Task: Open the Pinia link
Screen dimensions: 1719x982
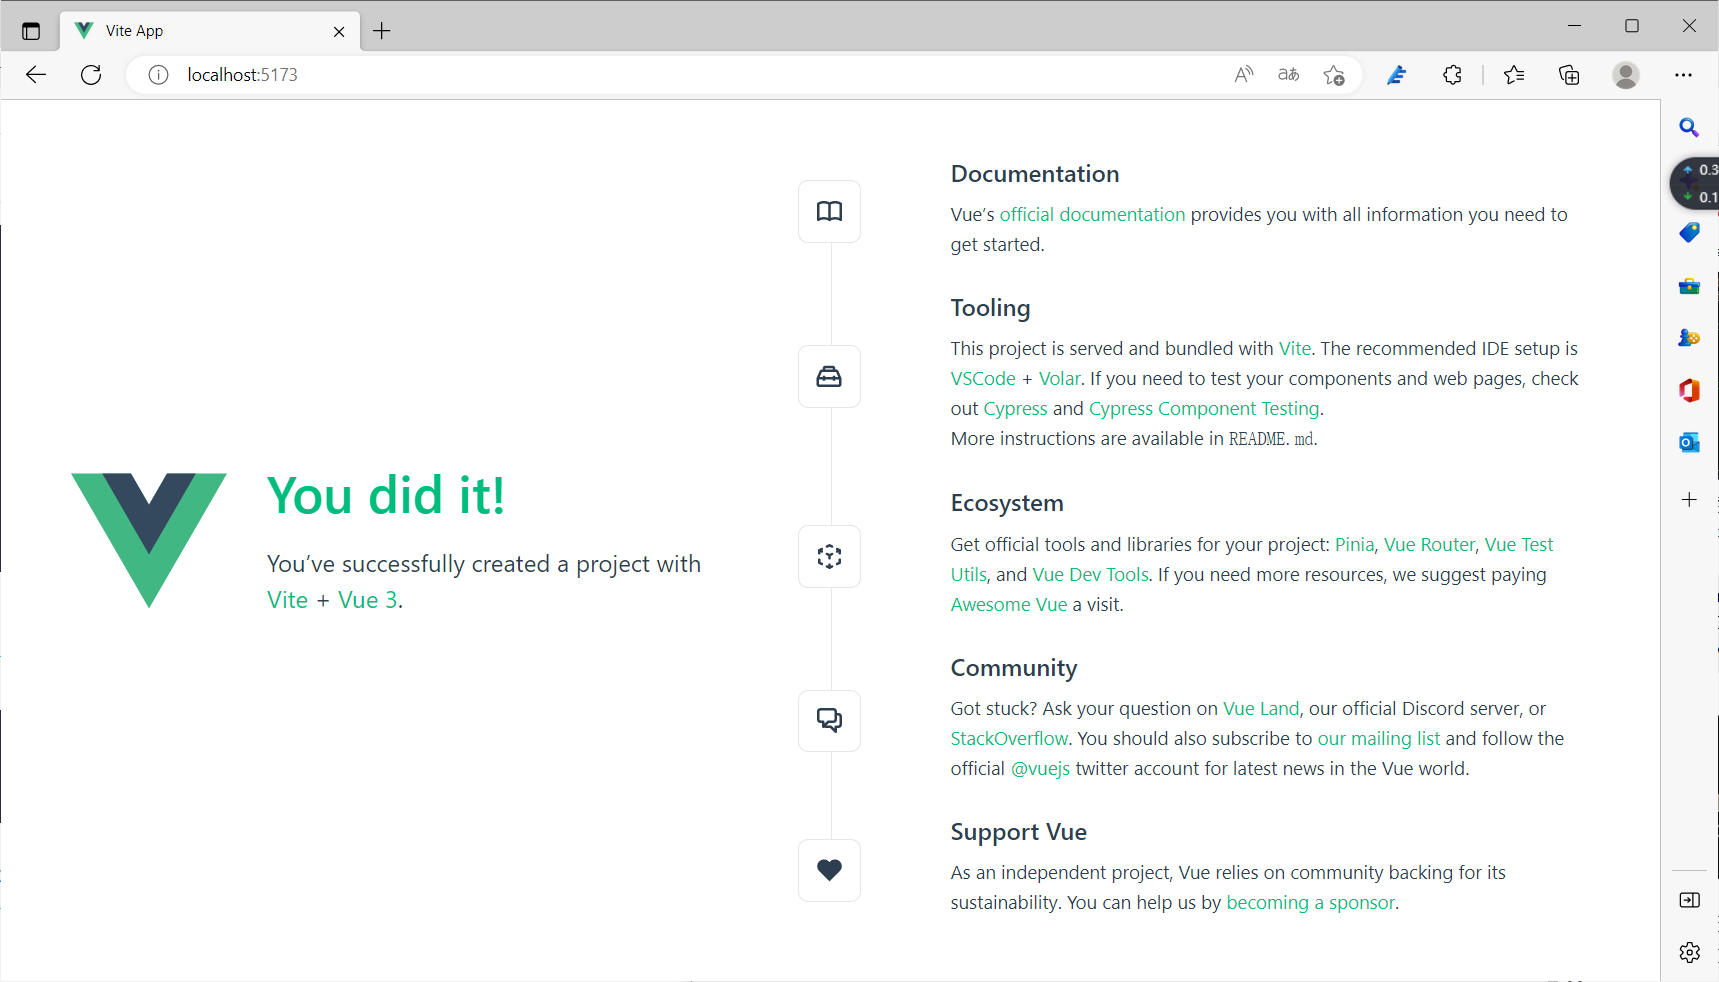Action: (1354, 544)
